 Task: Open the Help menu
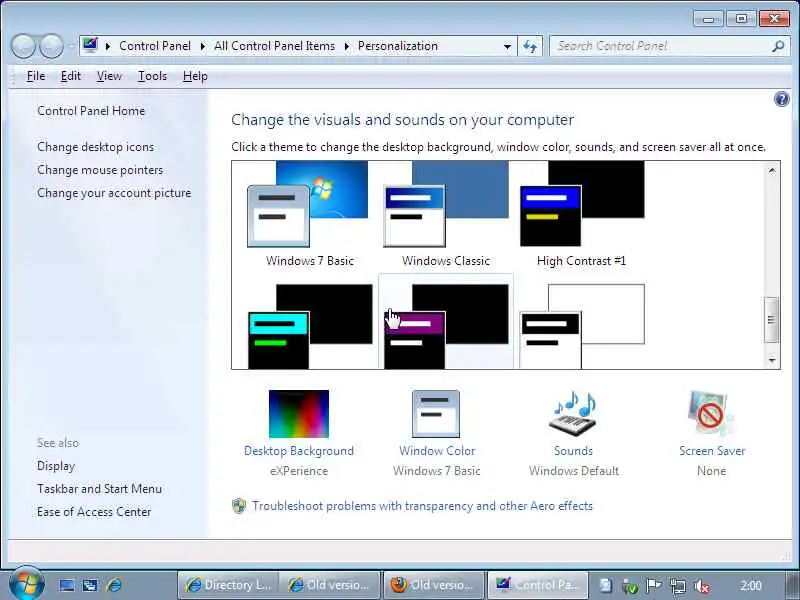195,76
